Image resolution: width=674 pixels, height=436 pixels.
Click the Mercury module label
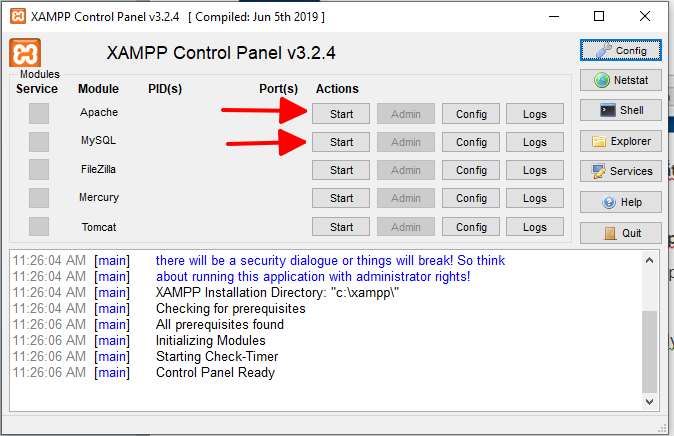[x=99, y=197]
